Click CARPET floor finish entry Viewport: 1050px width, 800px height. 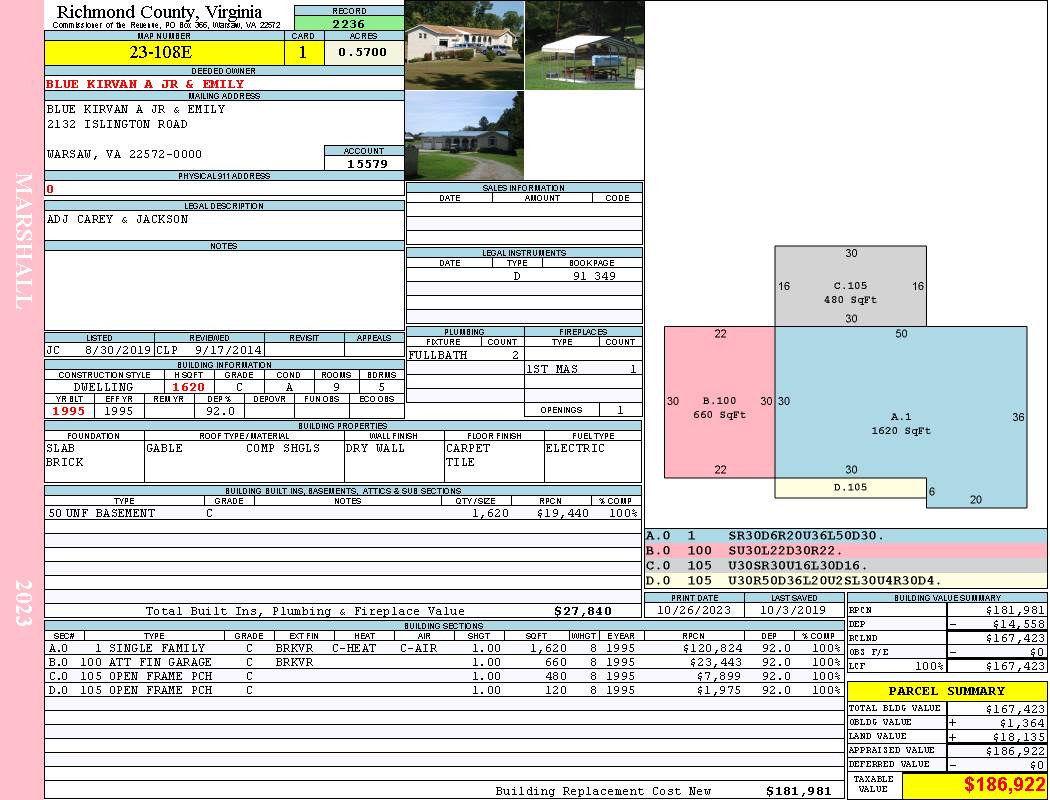(x=468, y=449)
